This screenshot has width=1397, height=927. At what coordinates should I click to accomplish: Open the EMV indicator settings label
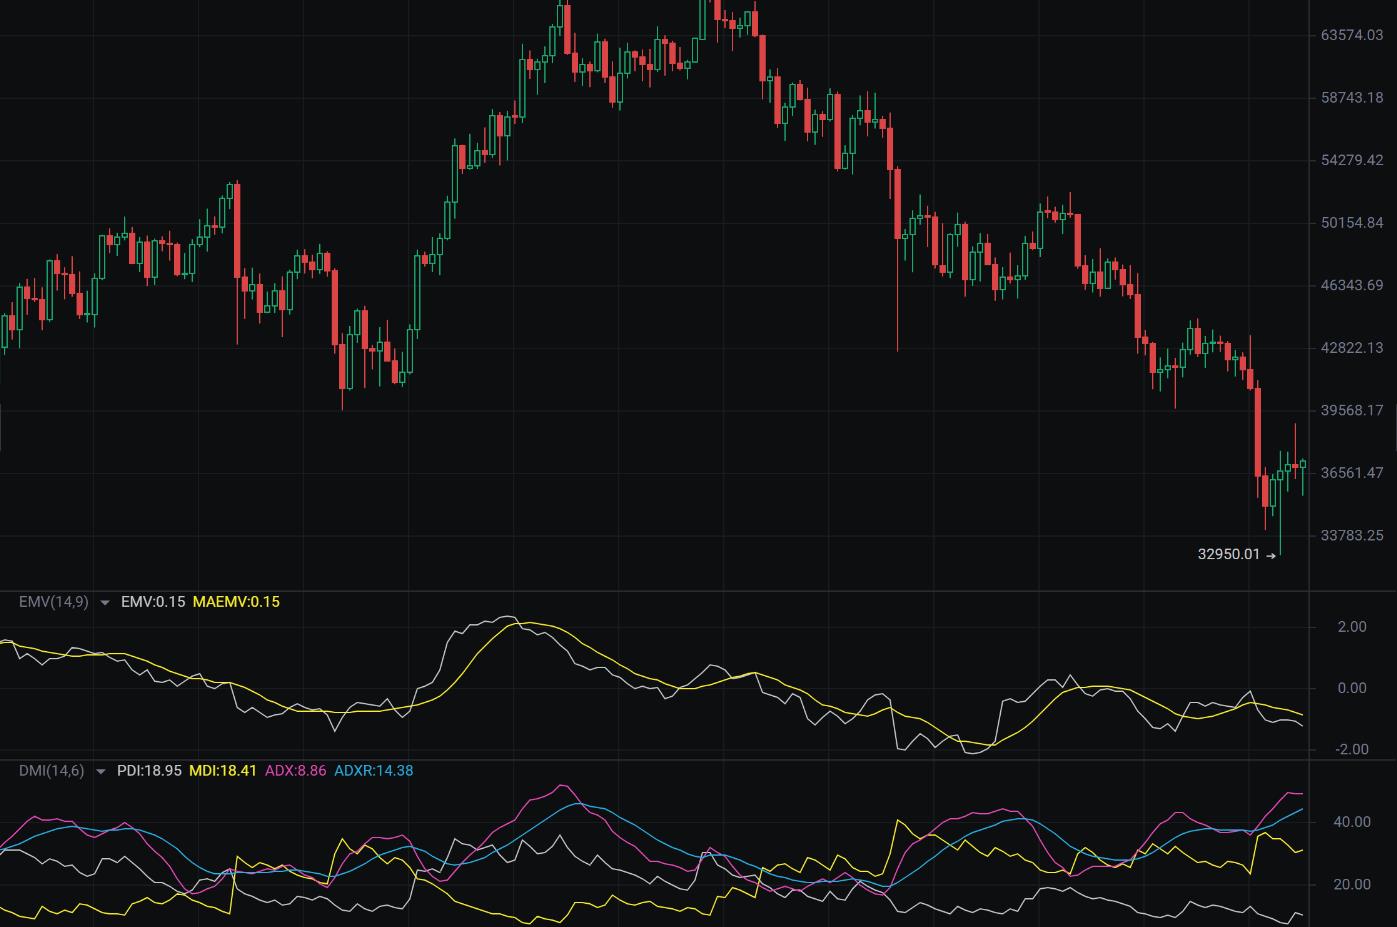pos(52,603)
